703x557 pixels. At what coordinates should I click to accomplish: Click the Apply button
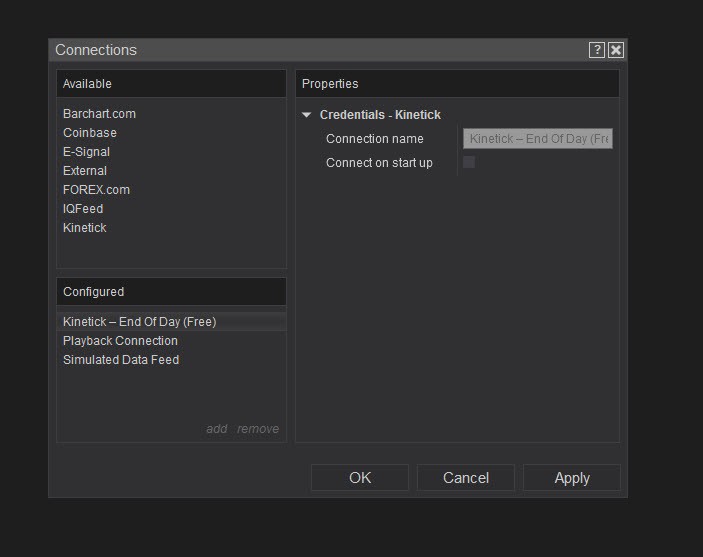(572, 478)
